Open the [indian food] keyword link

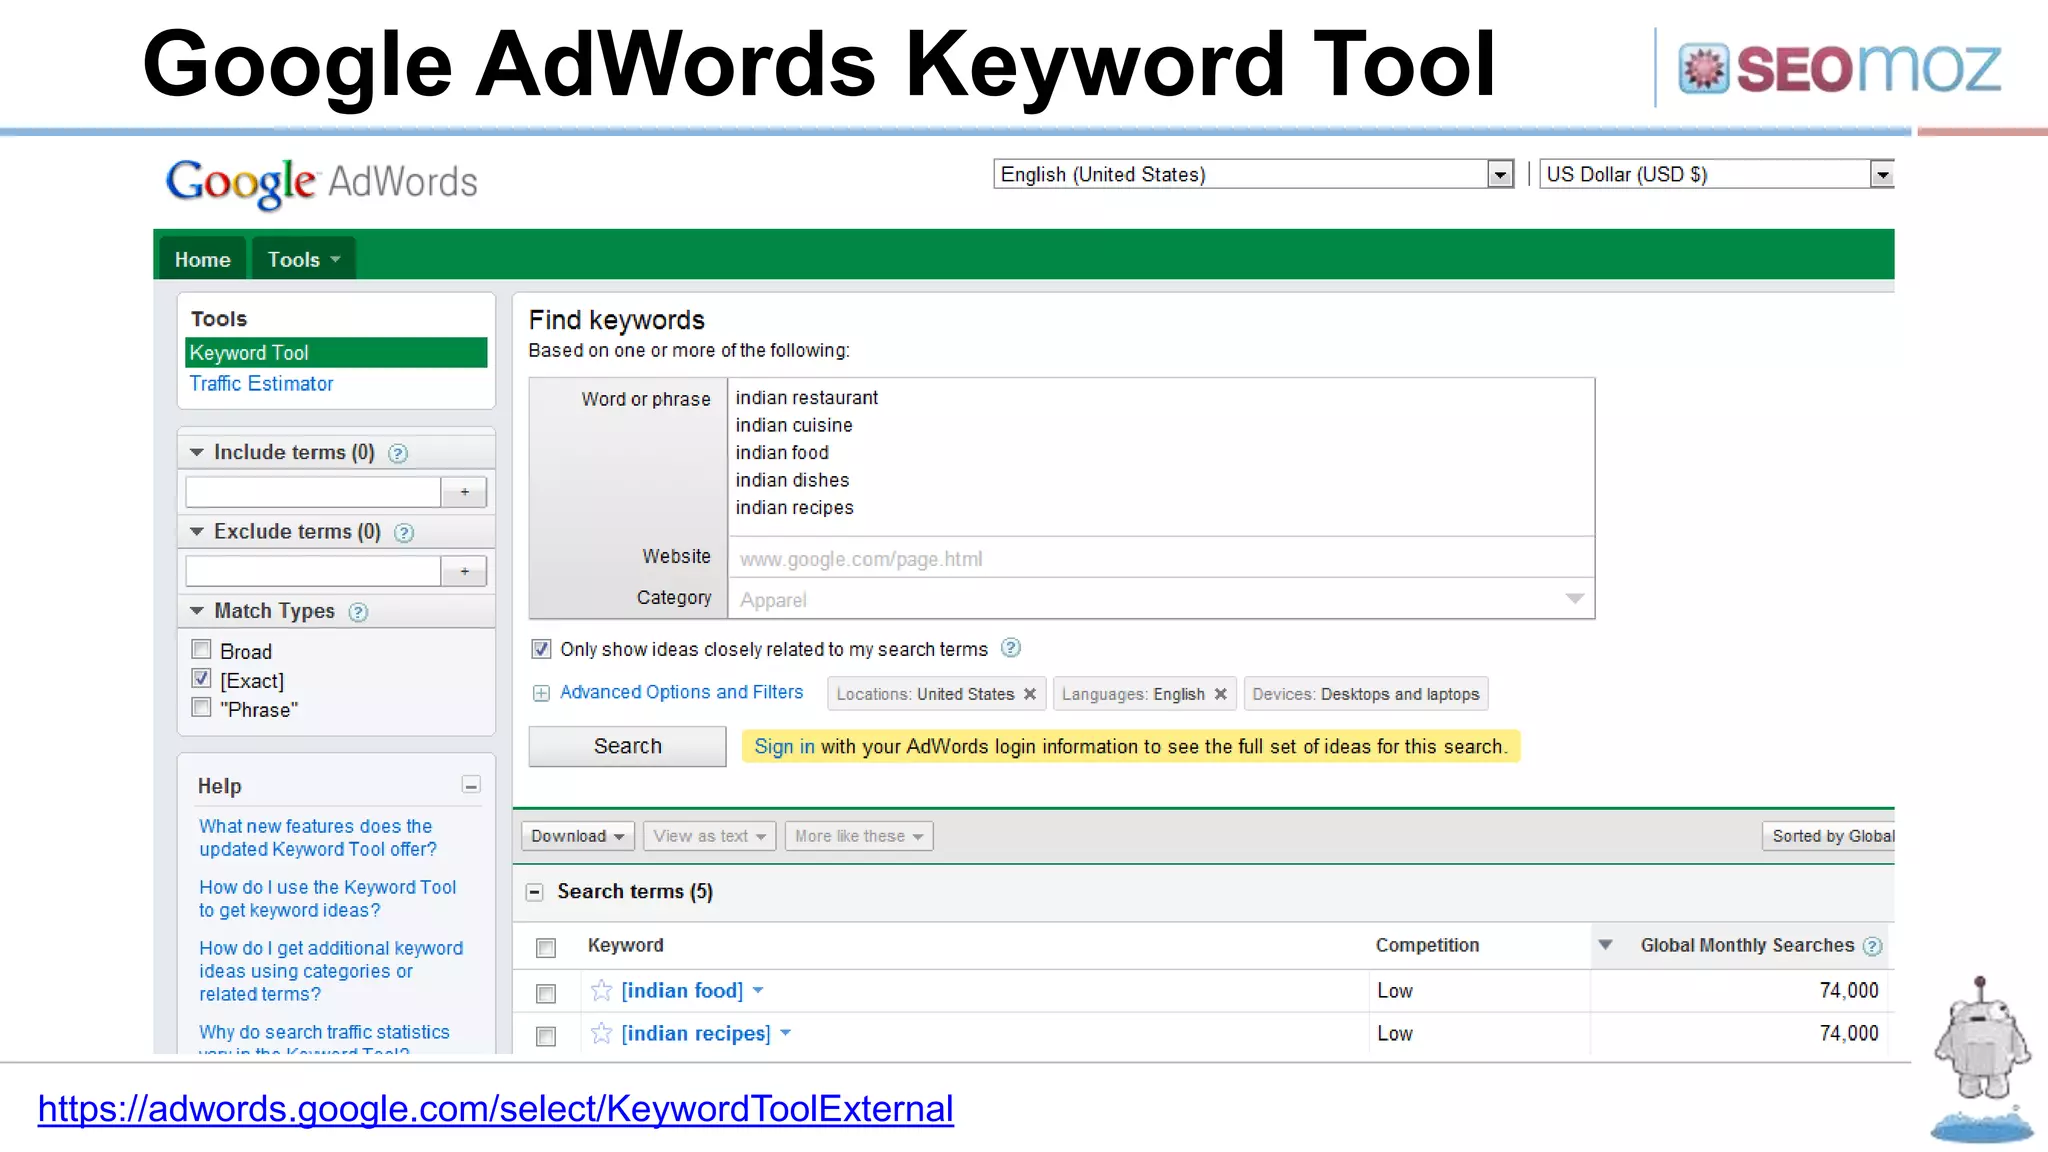682,990
